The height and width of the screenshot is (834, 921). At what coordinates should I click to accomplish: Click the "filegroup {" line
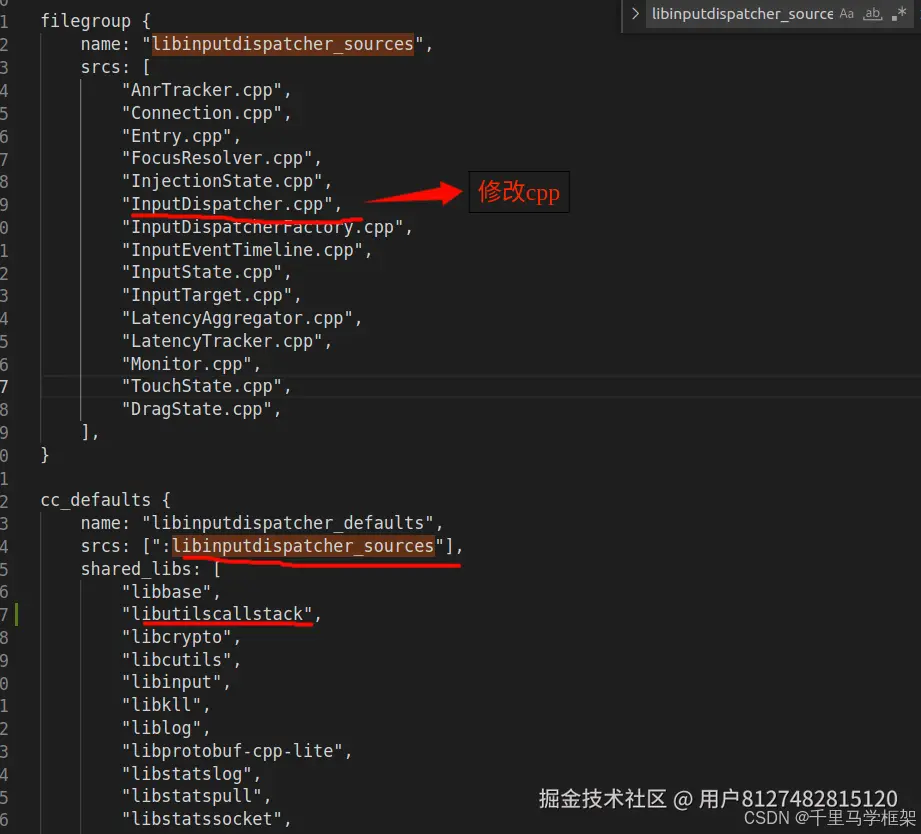pyautogui.click(x=96, y=21)
